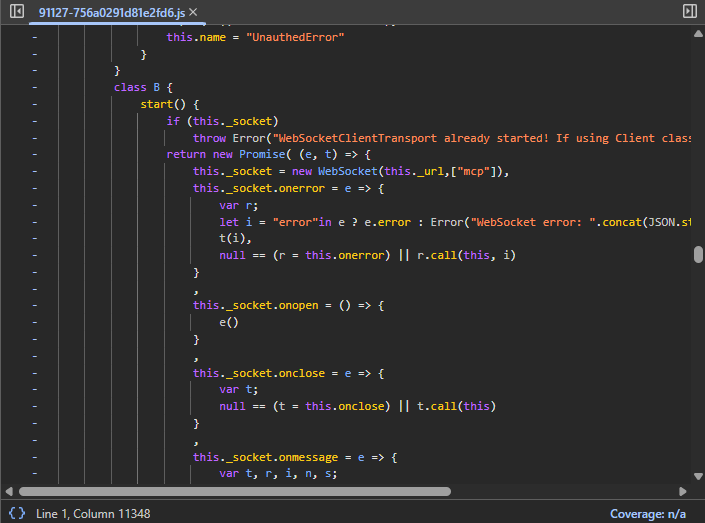Click the 'var t;' line
The width and height of the screenshot is (705, 523).
pos(239,389)
